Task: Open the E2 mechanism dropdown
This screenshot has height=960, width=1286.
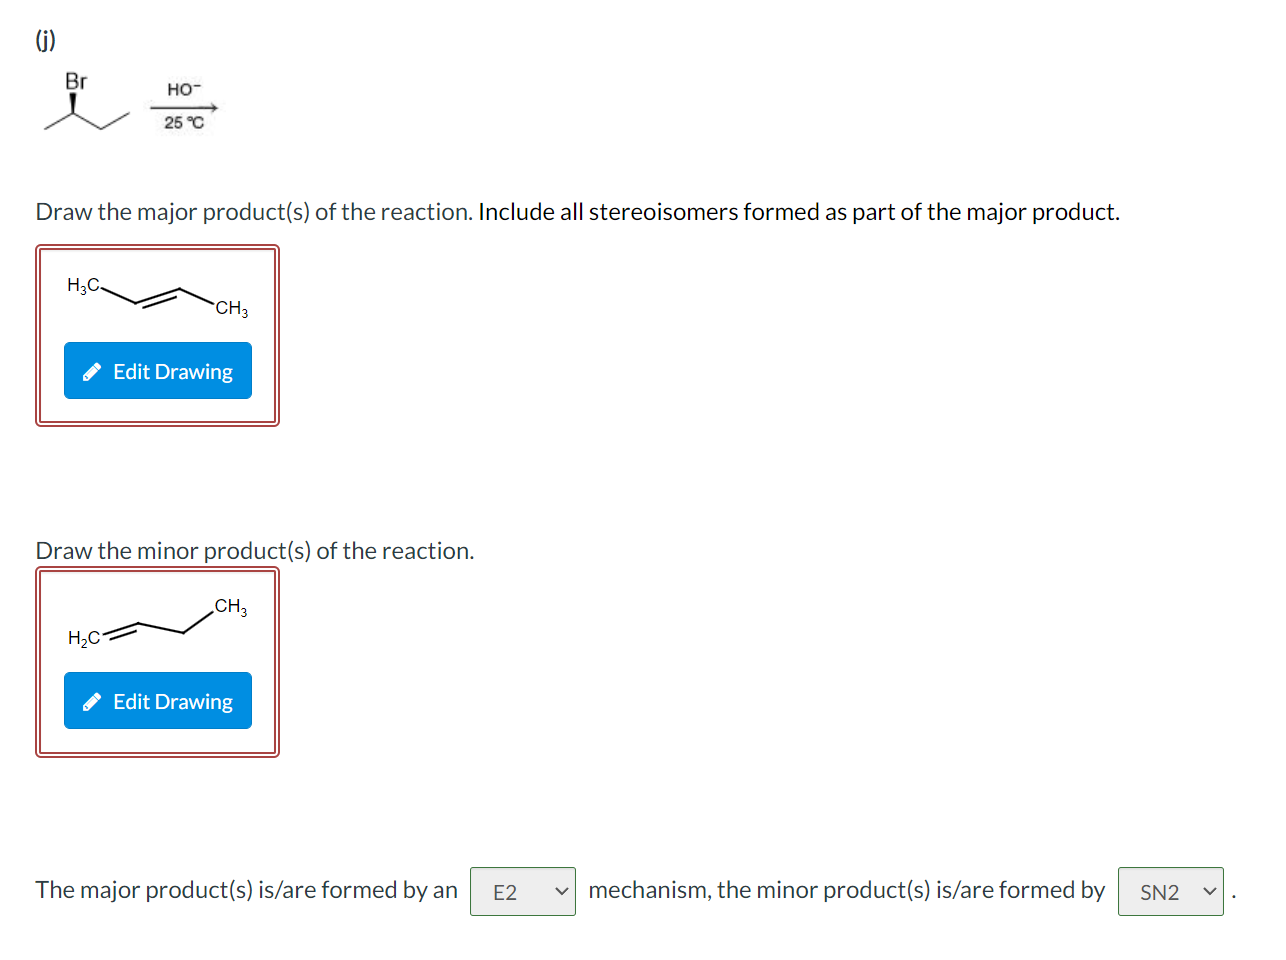Action: (523, 892)
